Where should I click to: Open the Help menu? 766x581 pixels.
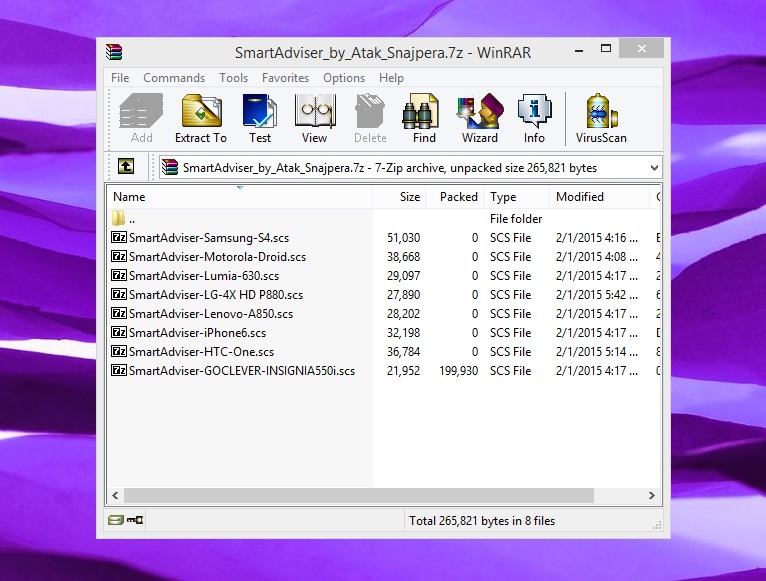click(x=391, y=78)
